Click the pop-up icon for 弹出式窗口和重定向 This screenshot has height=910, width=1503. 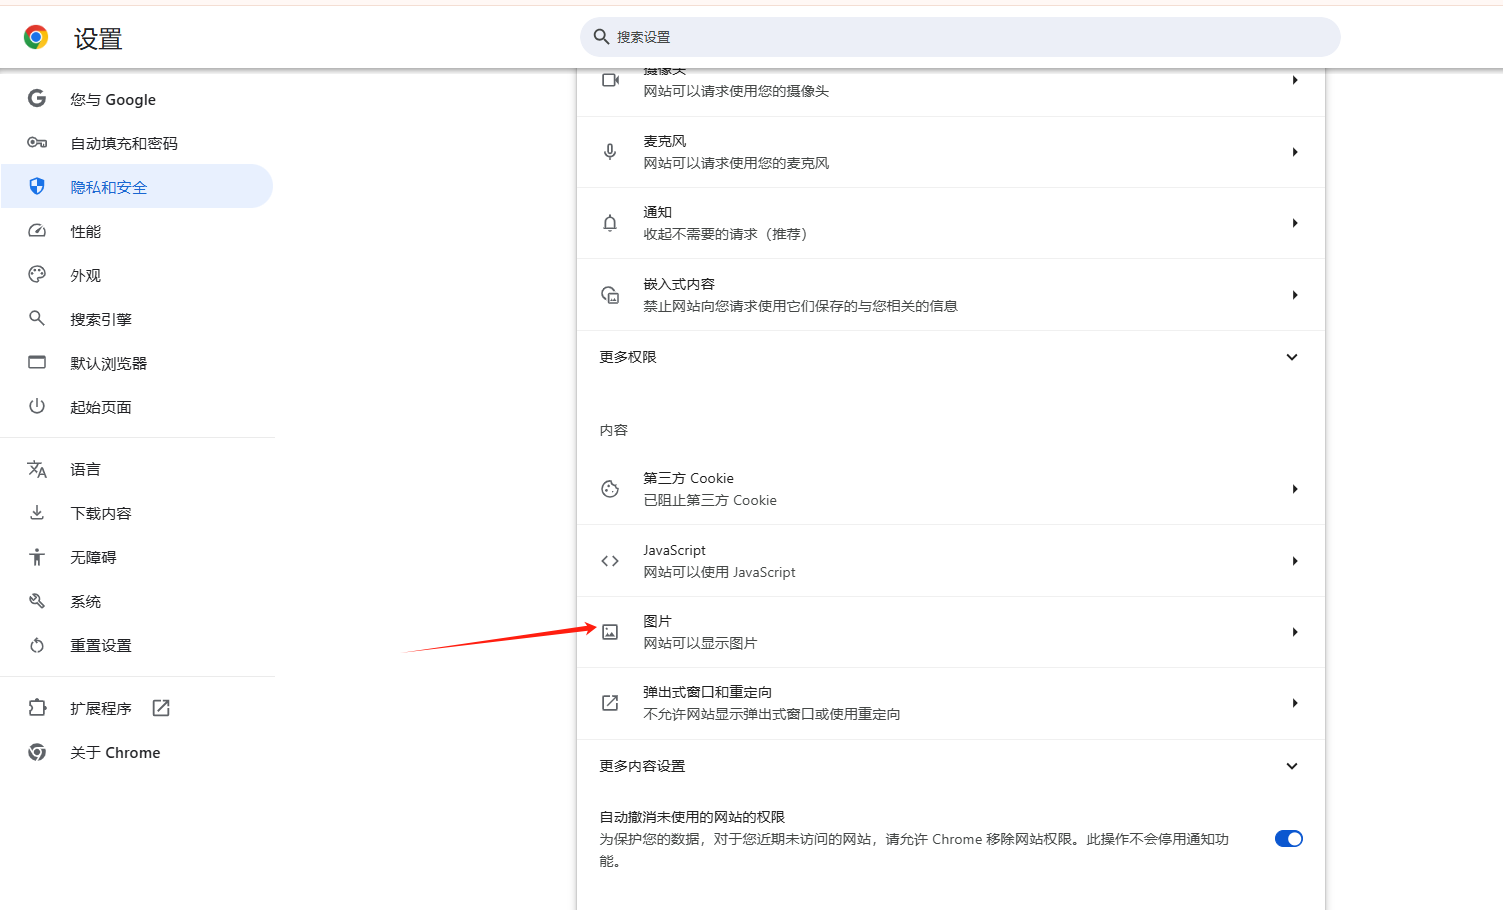pyautogui.click(x=610, y=703)
